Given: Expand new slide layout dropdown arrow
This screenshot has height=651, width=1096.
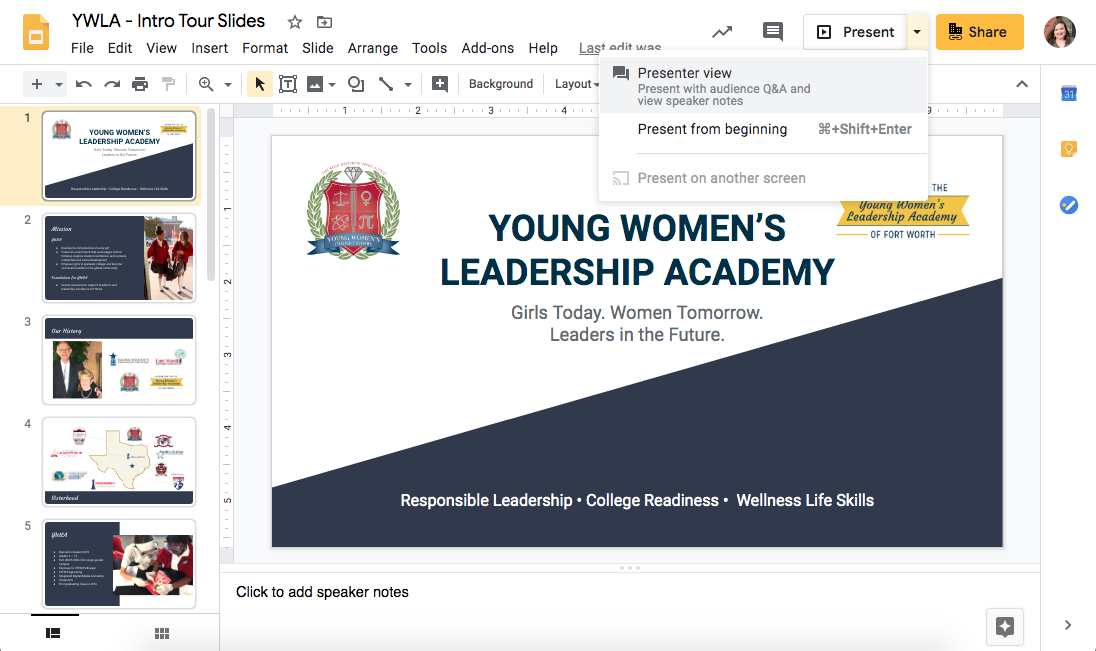Looking at the screenshot, I should click(x=59, y=85).
